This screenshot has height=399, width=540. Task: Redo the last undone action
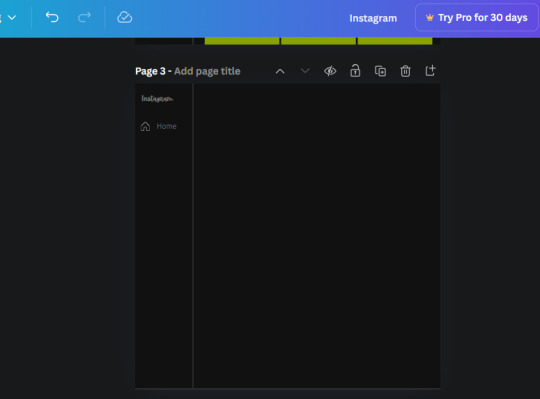(x=84, y=17)
